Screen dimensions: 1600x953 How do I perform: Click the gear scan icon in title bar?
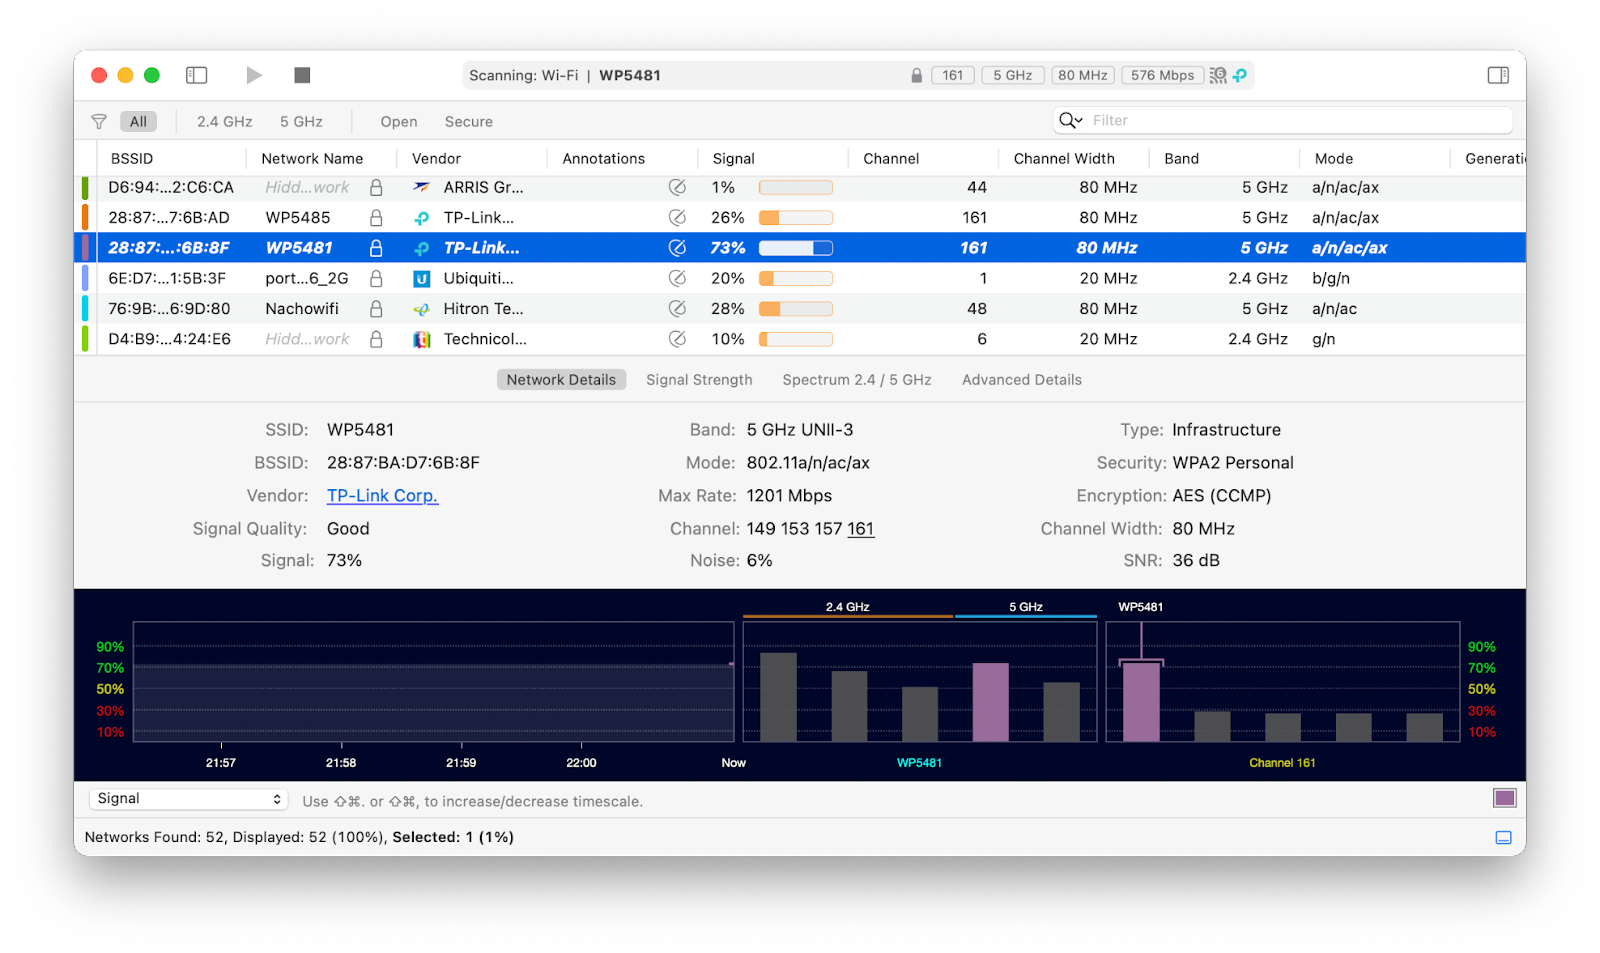click(x=1218, y=76)
